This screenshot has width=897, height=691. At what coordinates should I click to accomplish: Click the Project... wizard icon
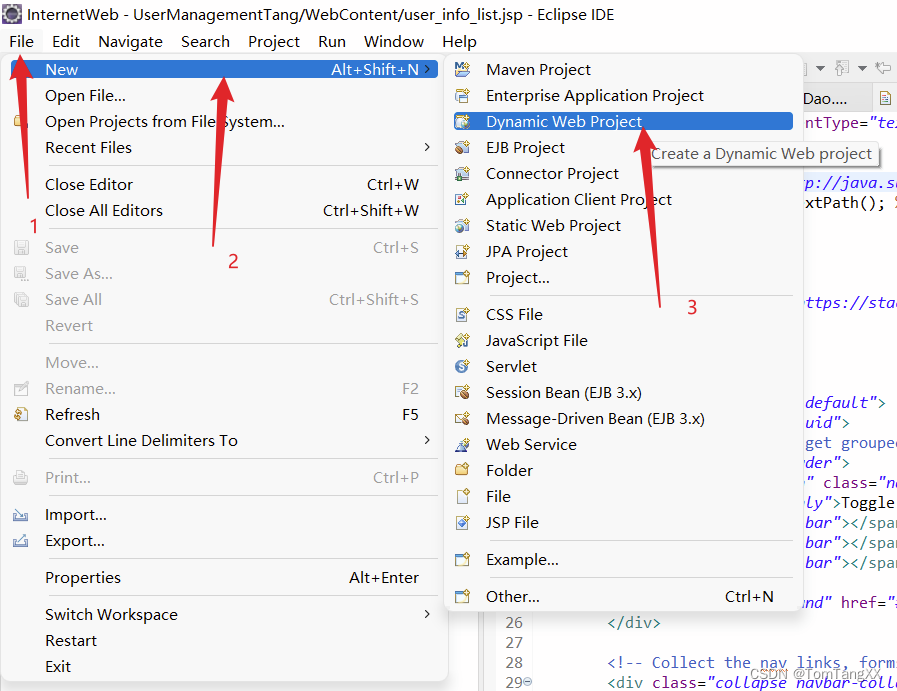point(462,277)
